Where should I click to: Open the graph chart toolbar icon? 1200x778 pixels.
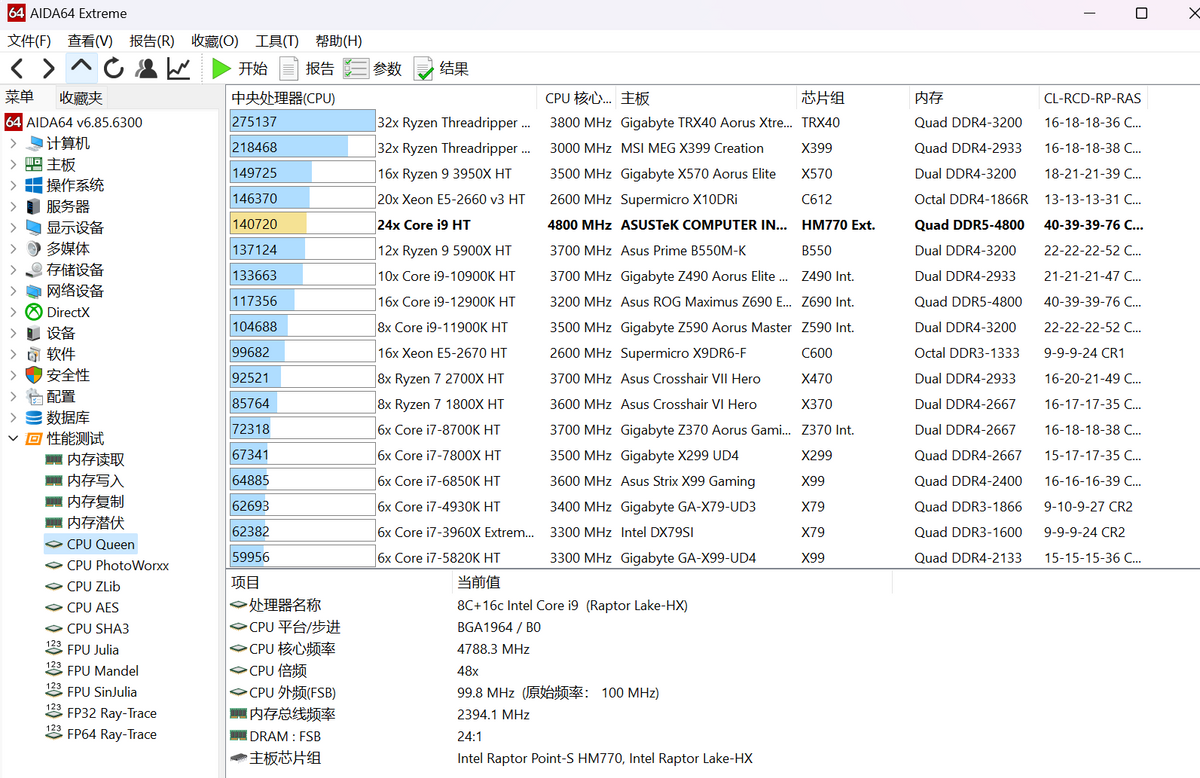click(x=179, y=69)
